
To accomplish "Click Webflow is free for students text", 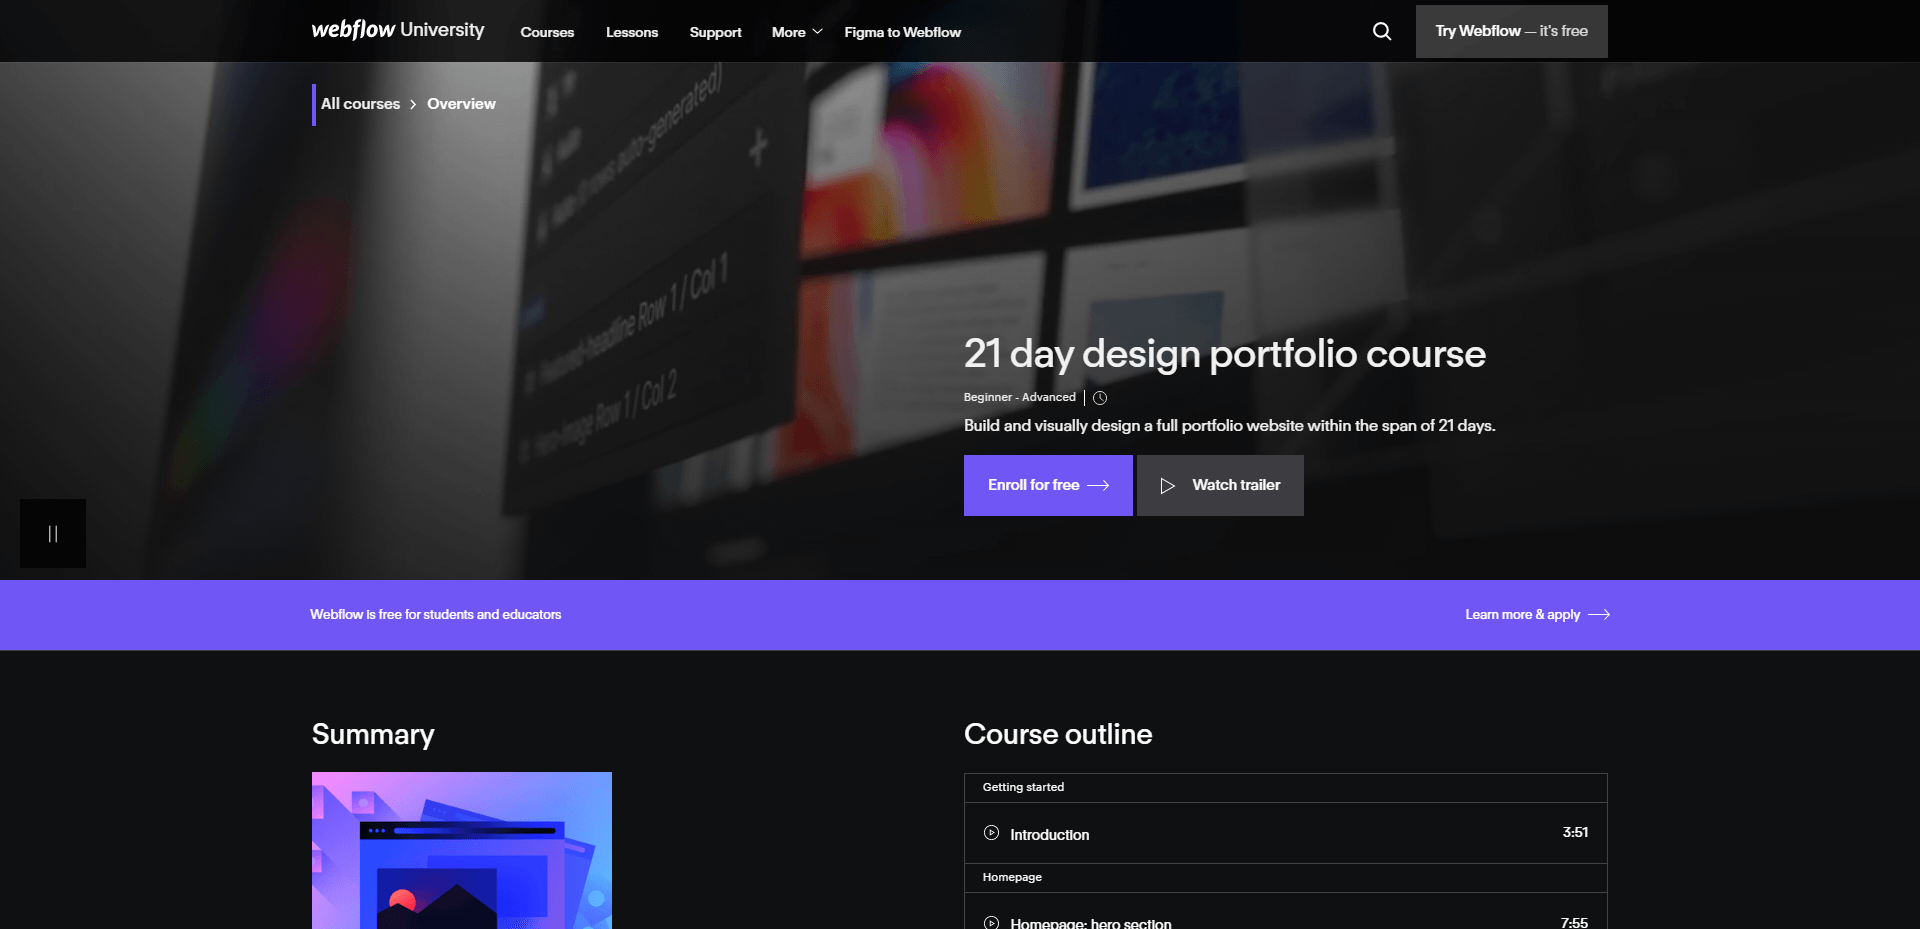I will coord(435,614).
